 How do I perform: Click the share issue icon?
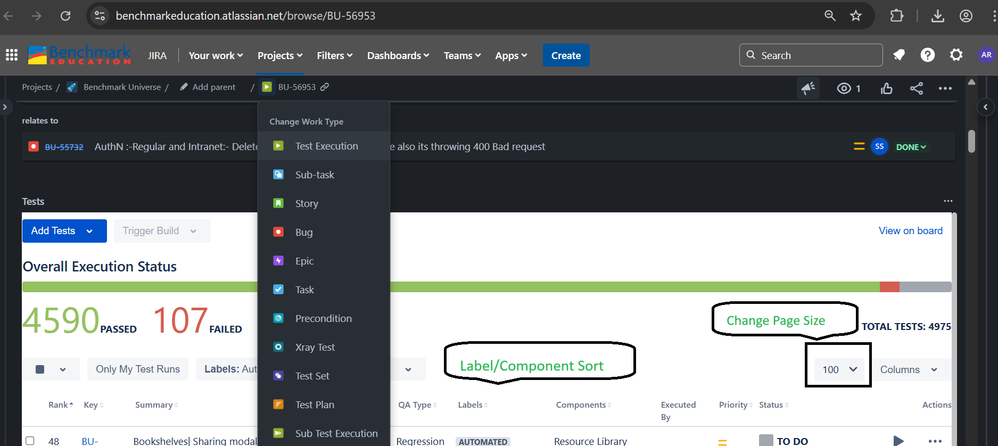(x=917, y=88)
